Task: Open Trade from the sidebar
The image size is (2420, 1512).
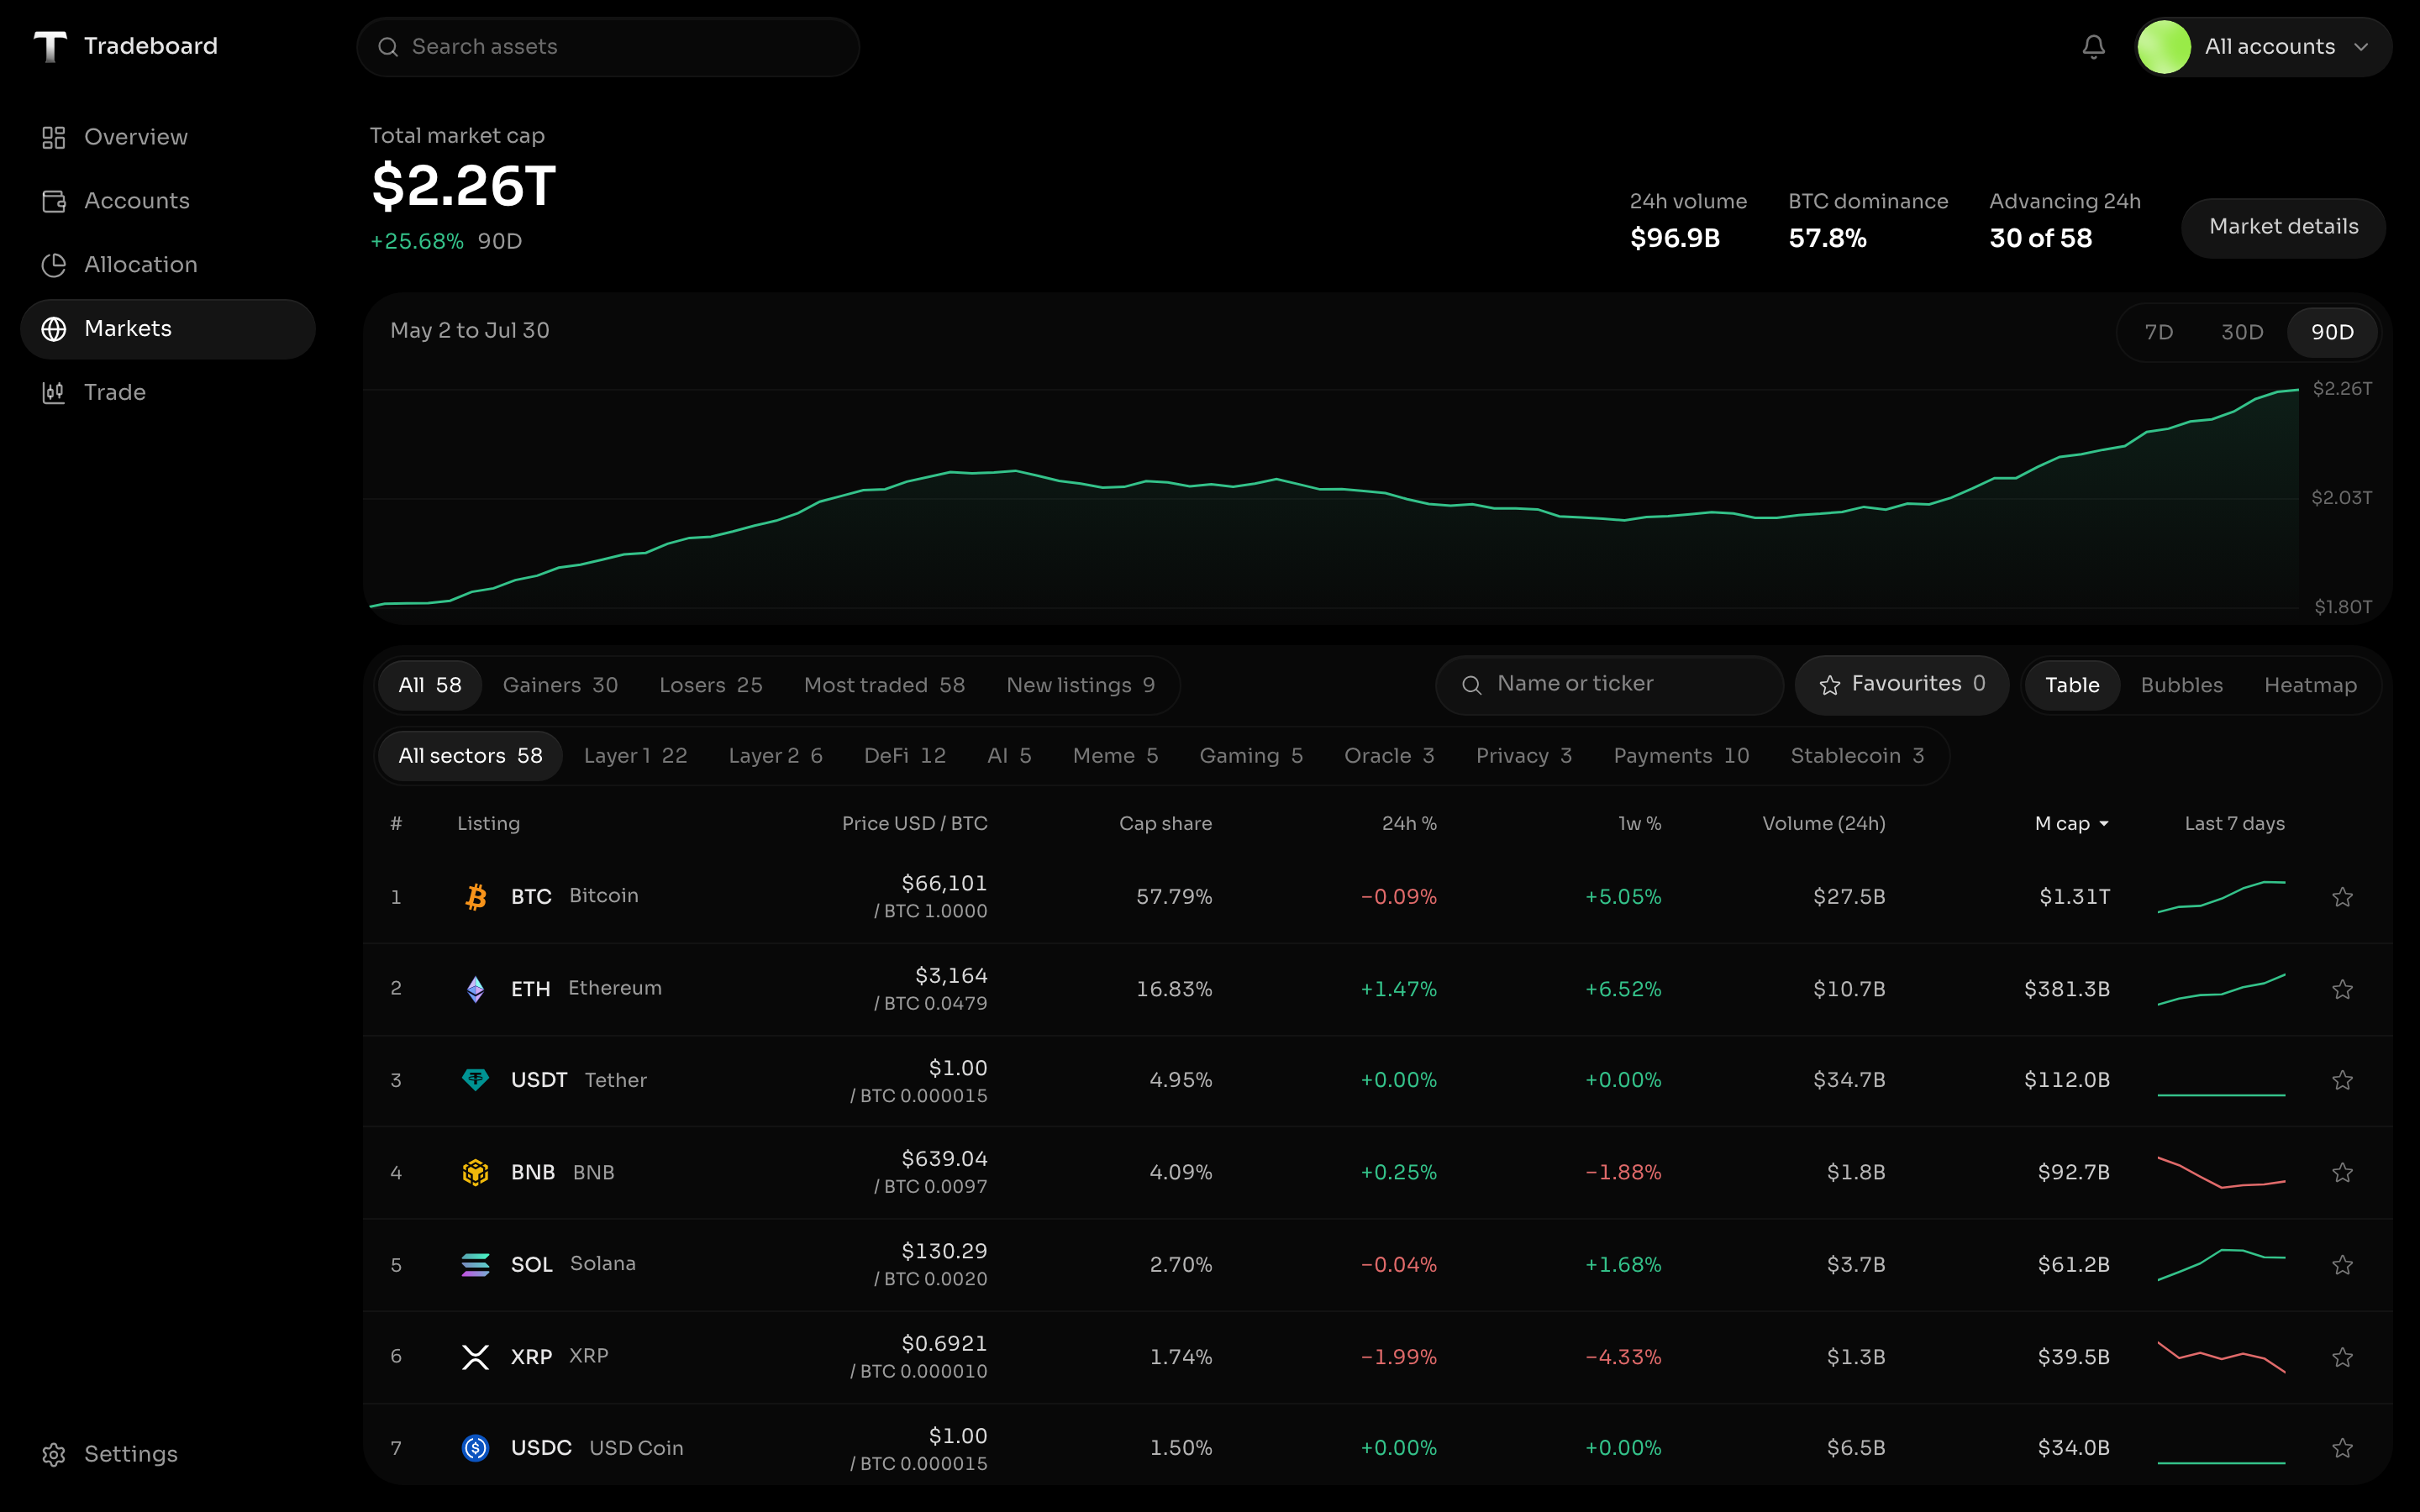Action: pos(168,393)
